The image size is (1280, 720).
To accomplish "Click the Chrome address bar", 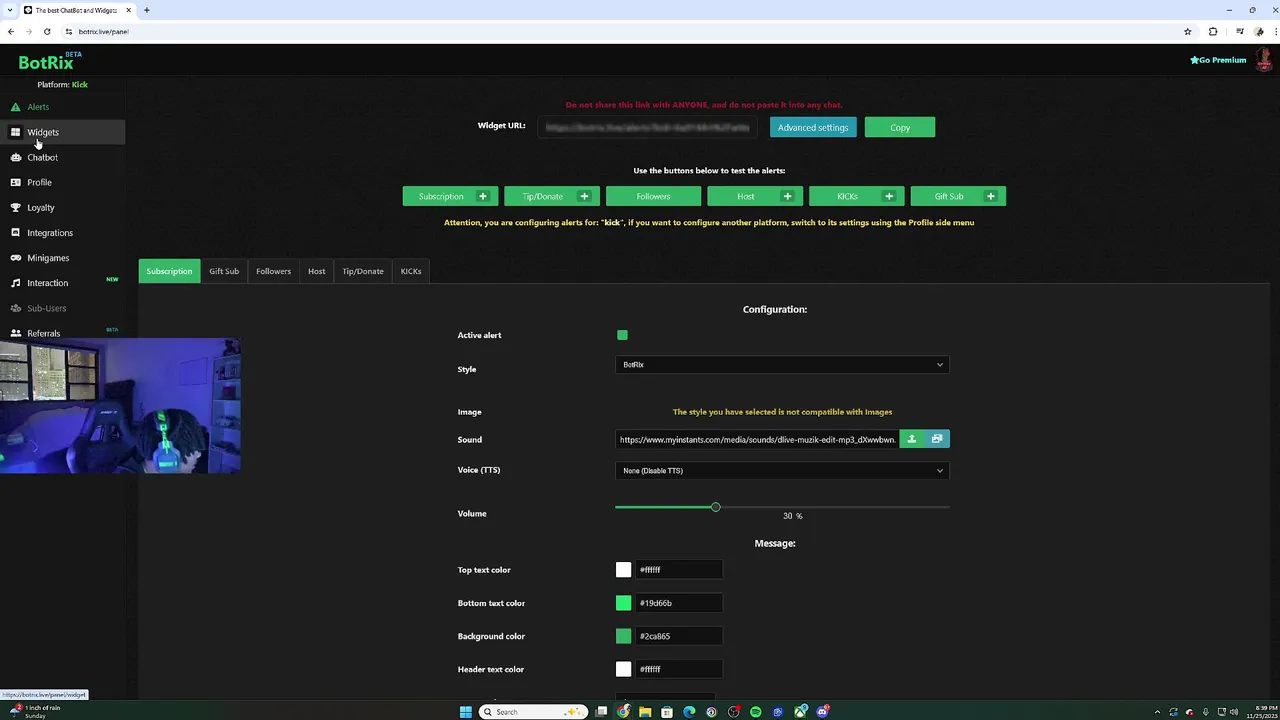I will pos(620,31).
